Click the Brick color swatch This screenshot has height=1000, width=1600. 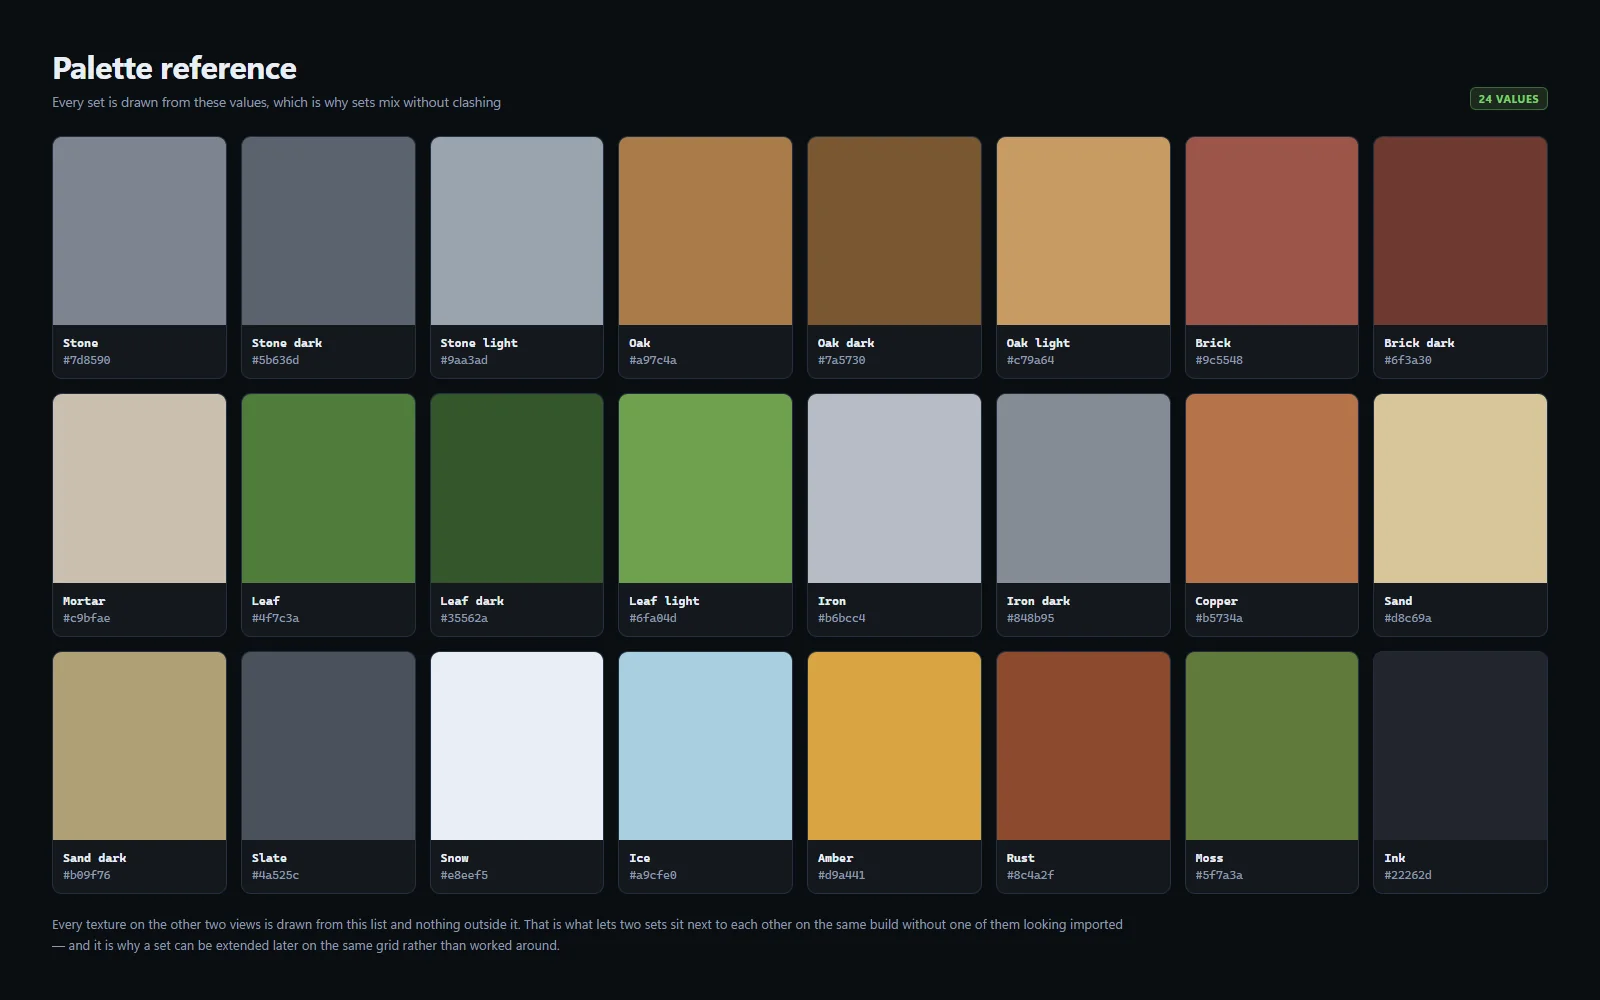coord(1272,231)
